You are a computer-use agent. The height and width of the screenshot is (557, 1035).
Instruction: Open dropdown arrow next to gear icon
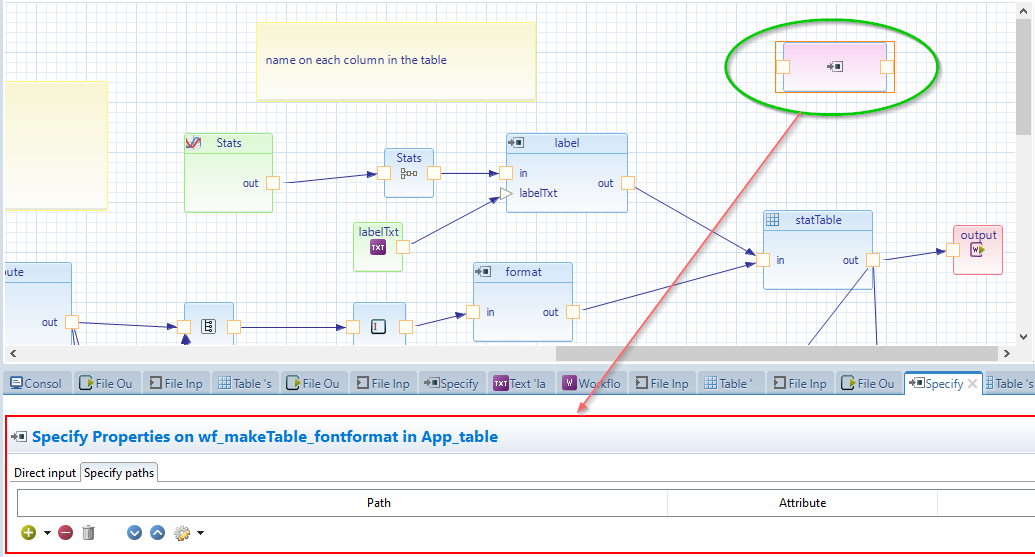coord(200,534)
